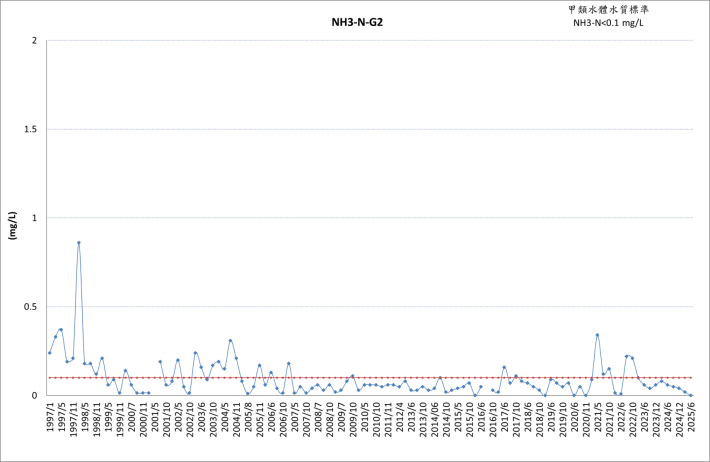
Task: Click the y-axis tick label 2
Action: click(x=34, y=41)
